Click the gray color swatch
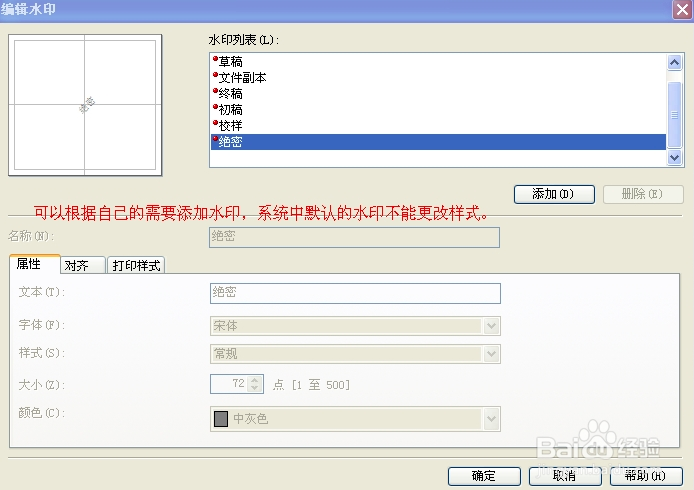The height and width of the screenshot is (490, 694). (x=220, y=419)
